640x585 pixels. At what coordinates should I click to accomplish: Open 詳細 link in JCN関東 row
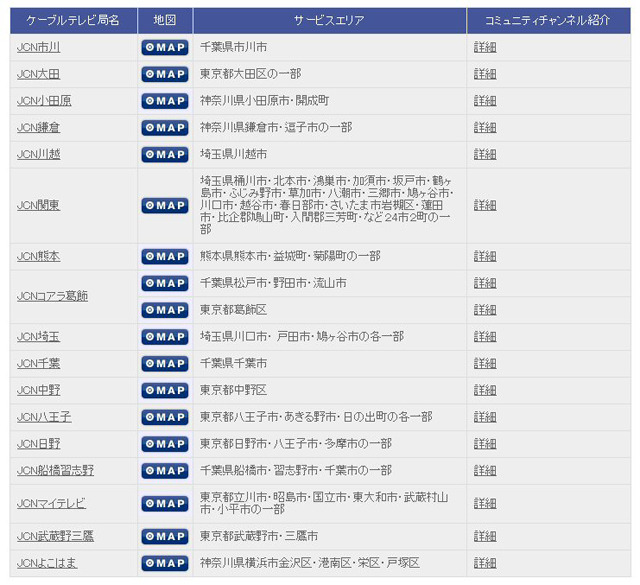(x=485, y=205)
